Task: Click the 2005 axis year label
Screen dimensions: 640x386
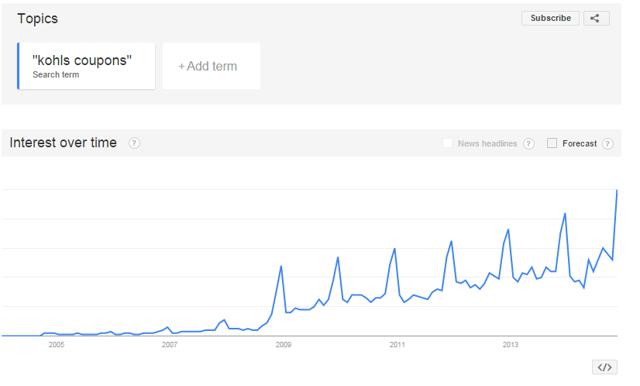Action: (x=56, y=345)
